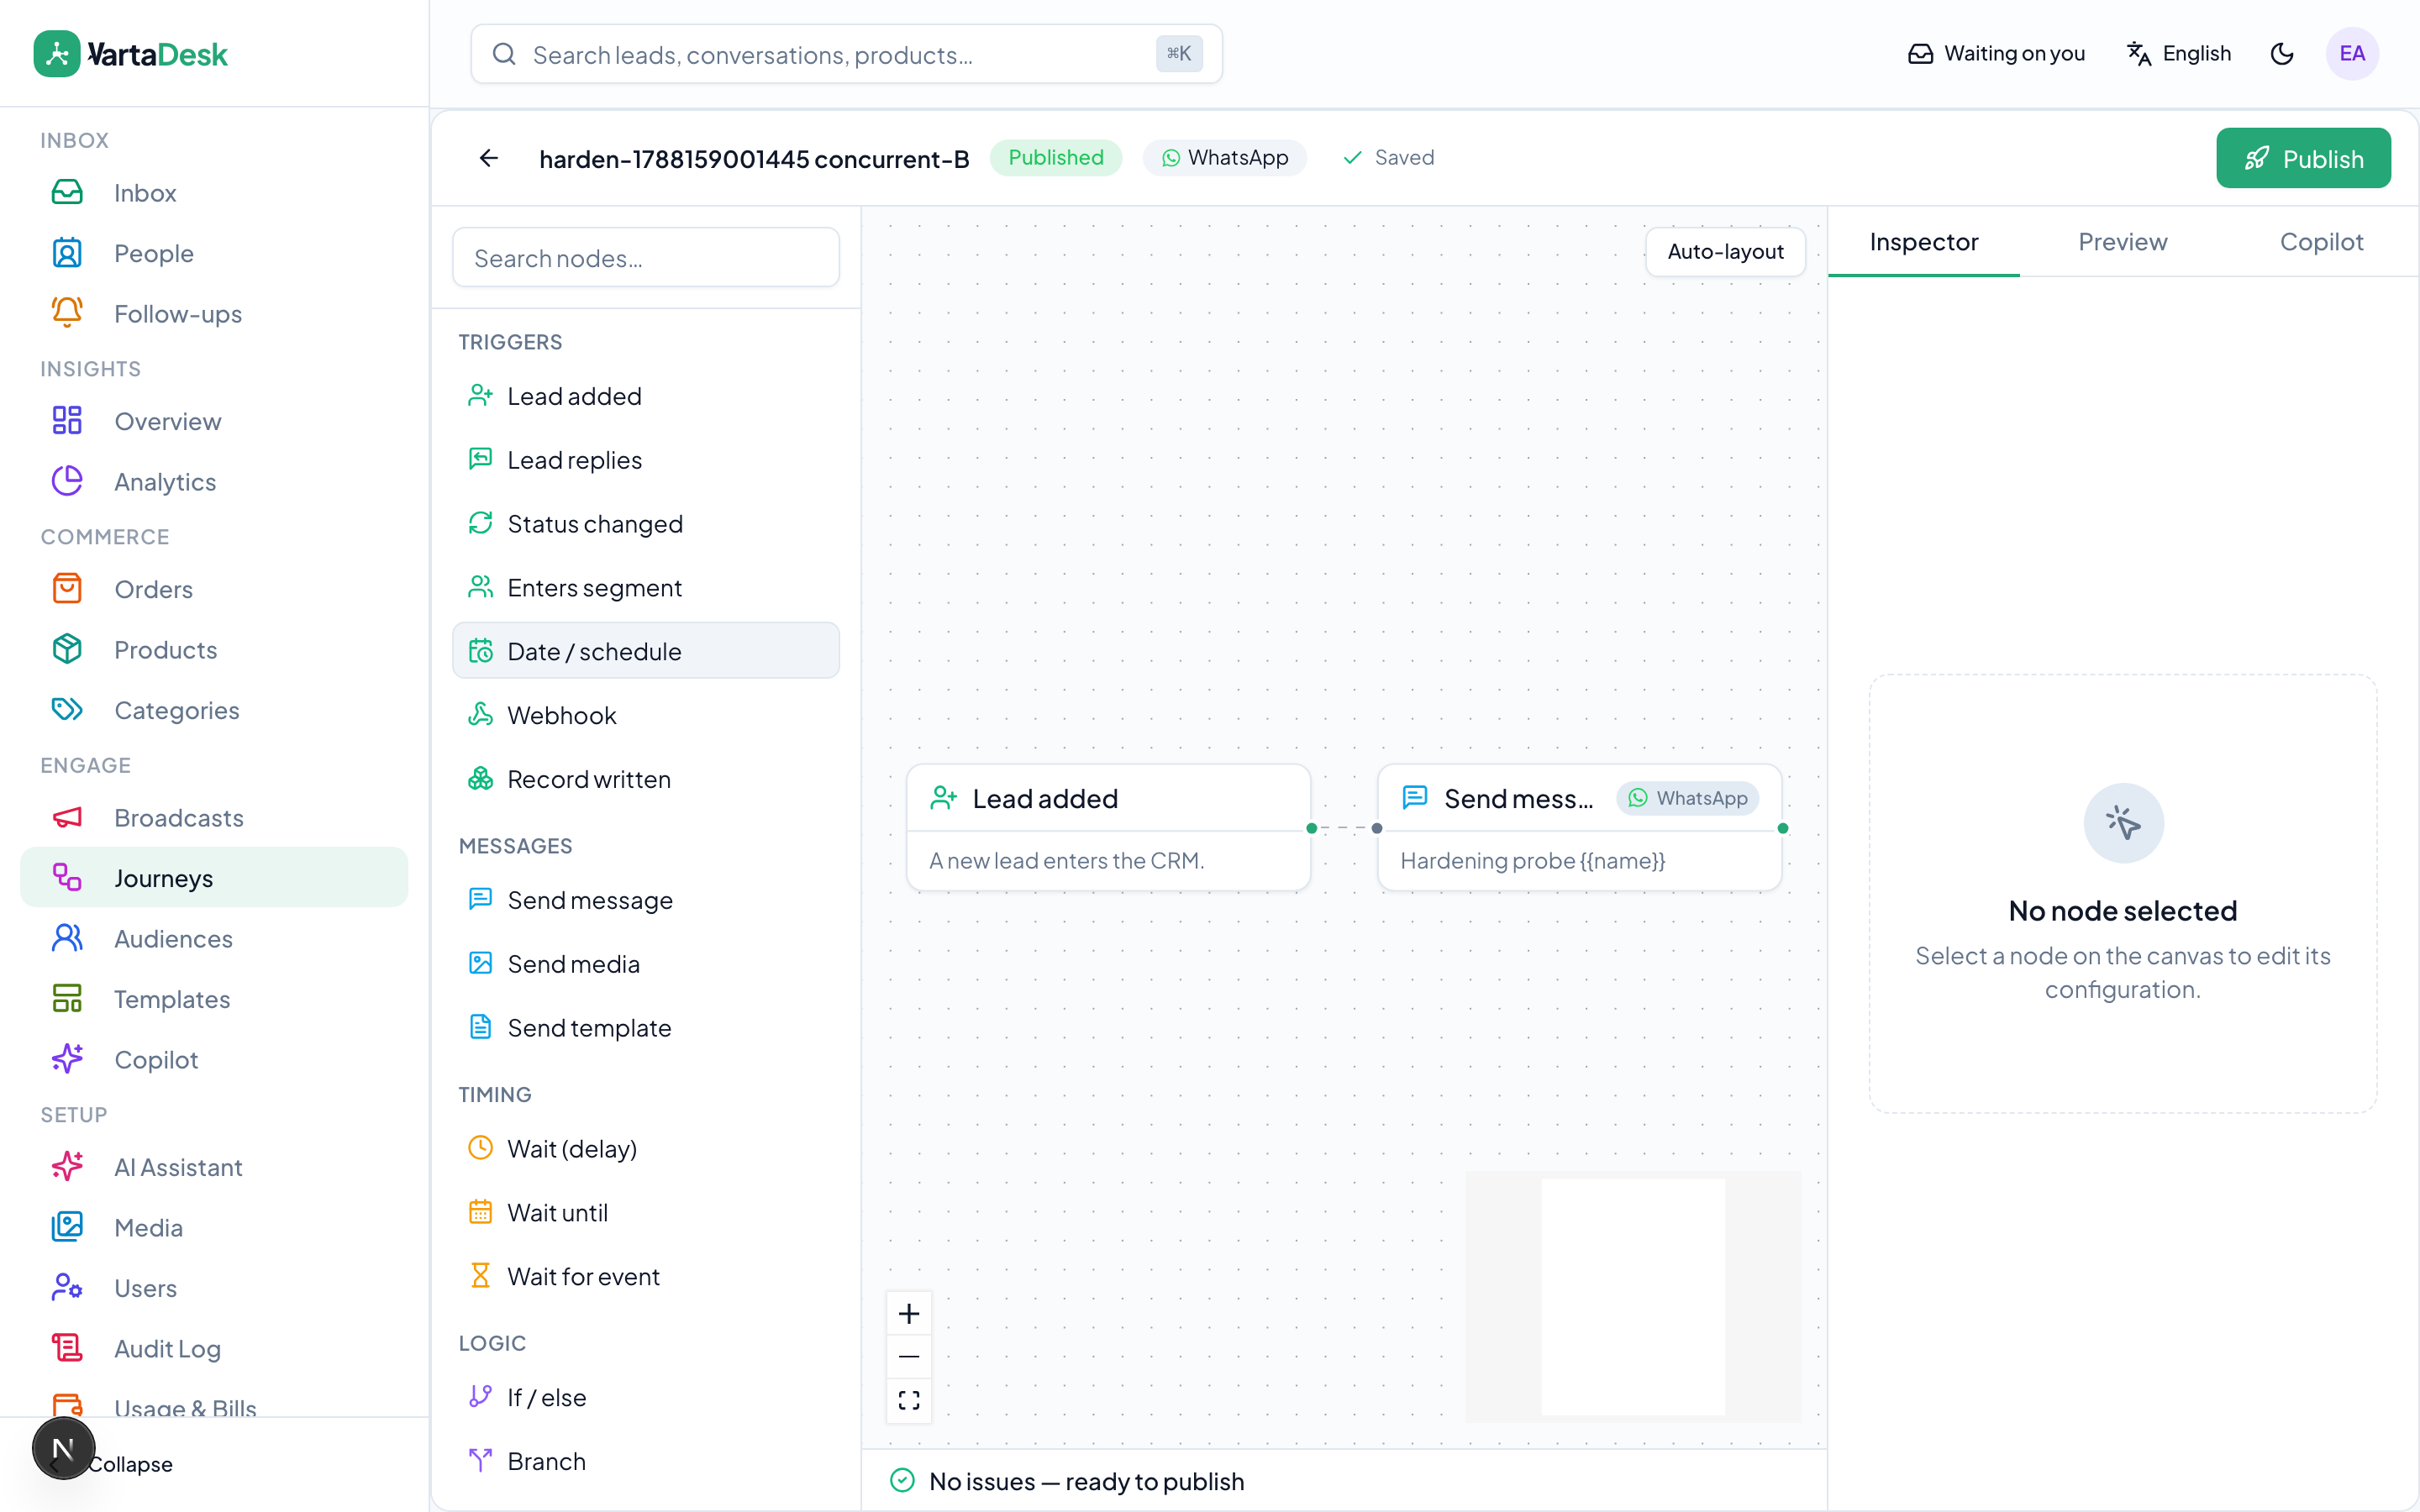Image resolution: width=2420 pixels, height=1512 pixels.
Task: Switch to the Copilot tab
Action: tap(2320, 242)
